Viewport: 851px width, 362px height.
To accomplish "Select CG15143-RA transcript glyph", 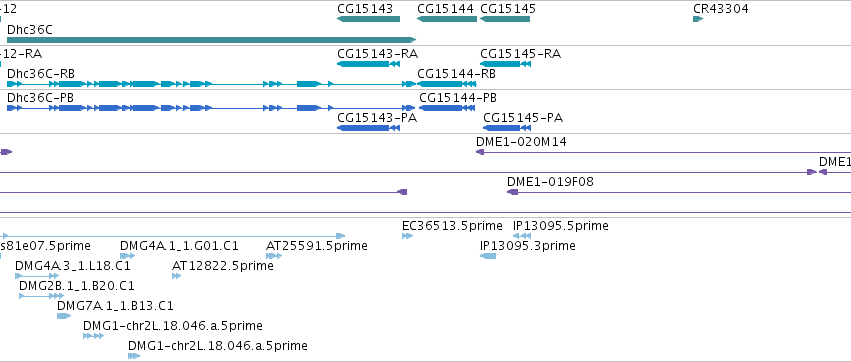I will click(x=369, y=64).
